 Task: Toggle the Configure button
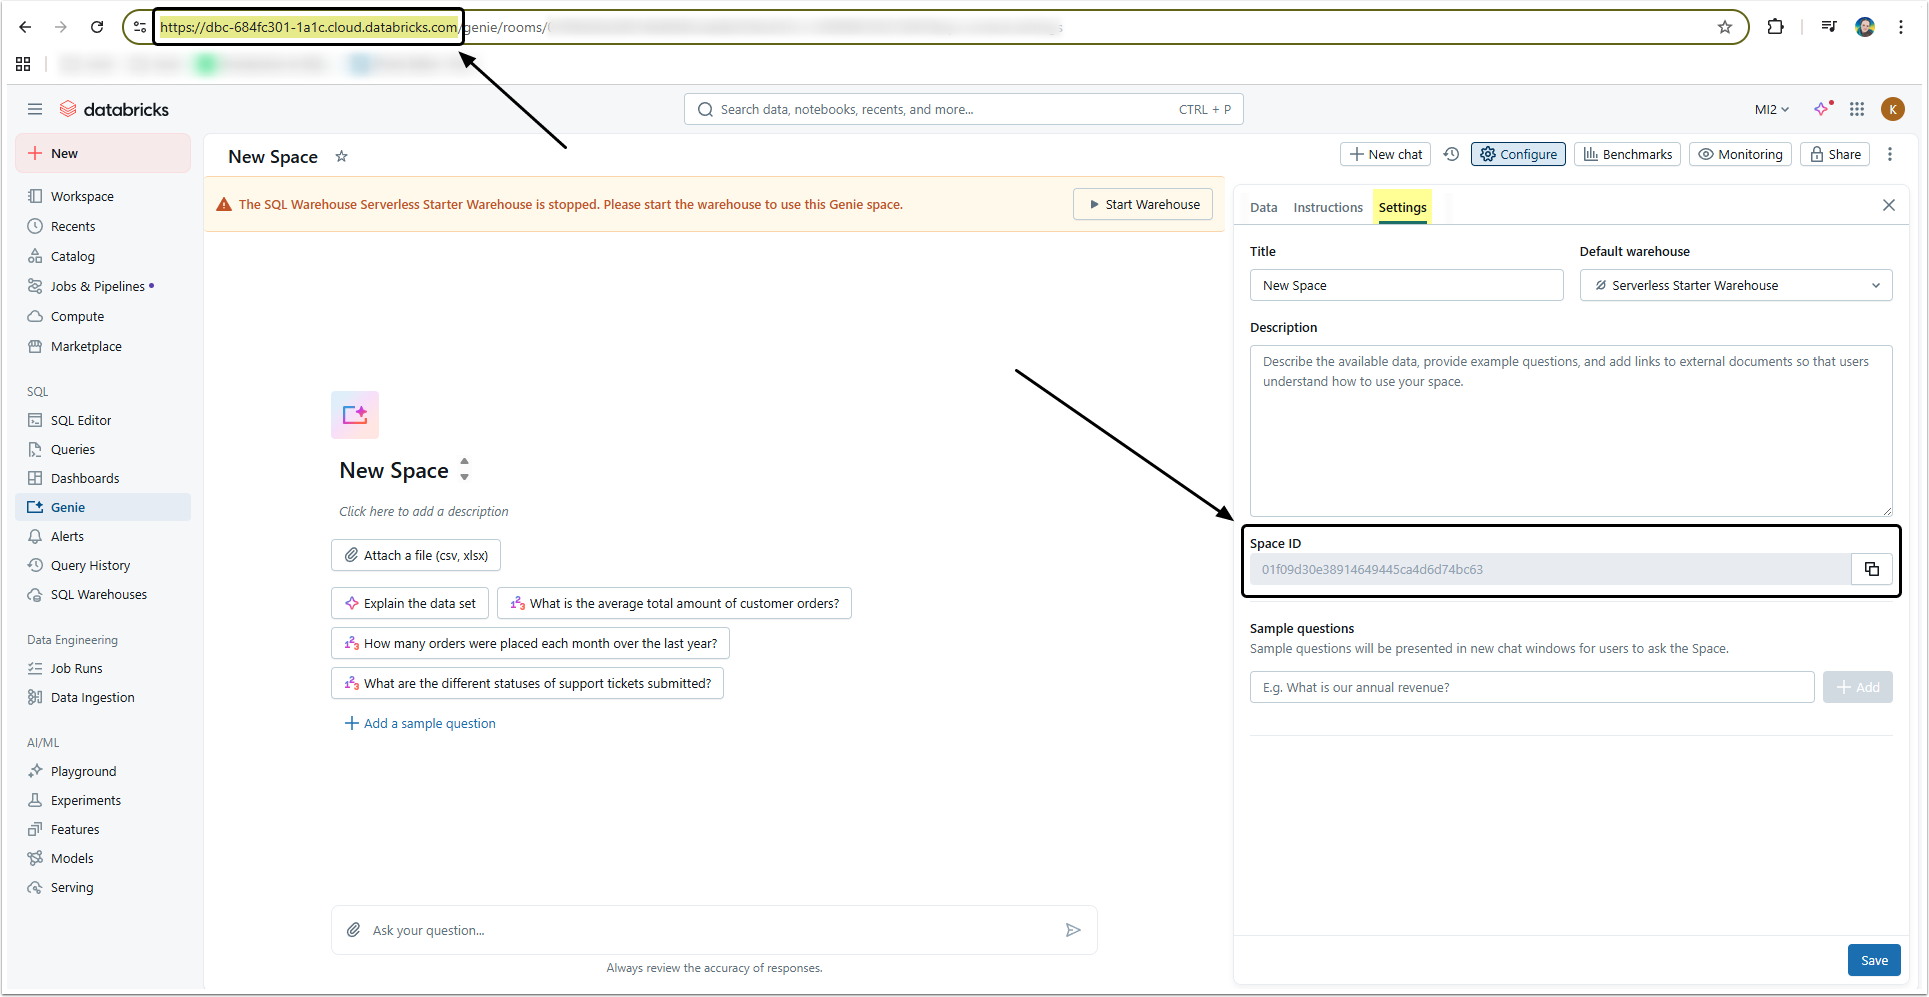(1518, 154)
